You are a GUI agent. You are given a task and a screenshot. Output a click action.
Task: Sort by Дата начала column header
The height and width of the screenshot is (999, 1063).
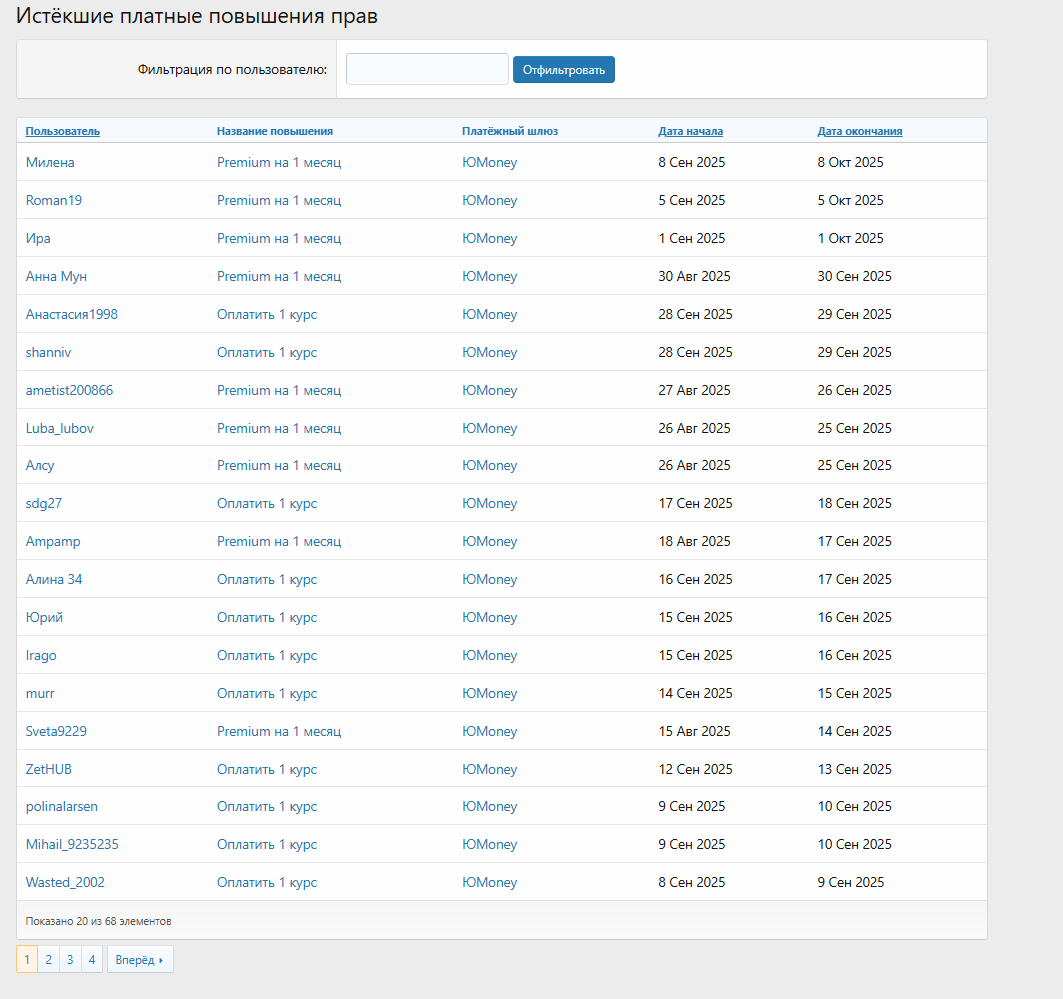pos(690,131)
